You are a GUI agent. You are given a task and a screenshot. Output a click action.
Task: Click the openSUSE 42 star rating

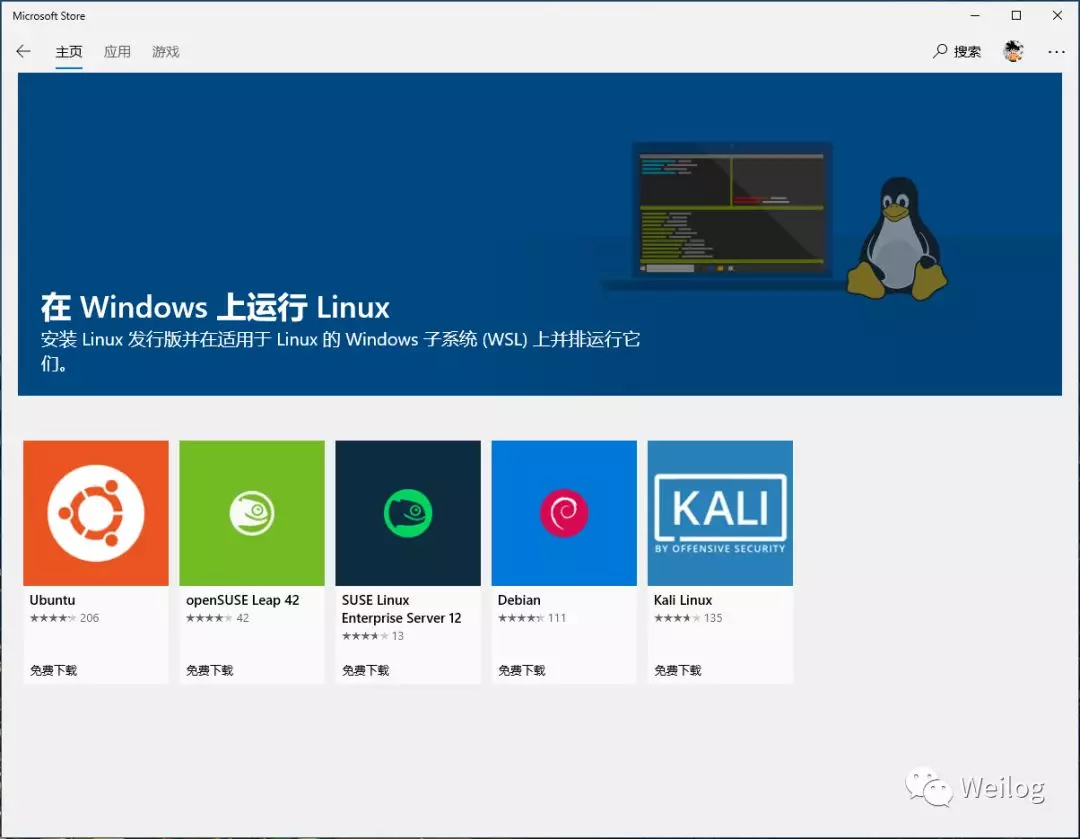[218, 618]
